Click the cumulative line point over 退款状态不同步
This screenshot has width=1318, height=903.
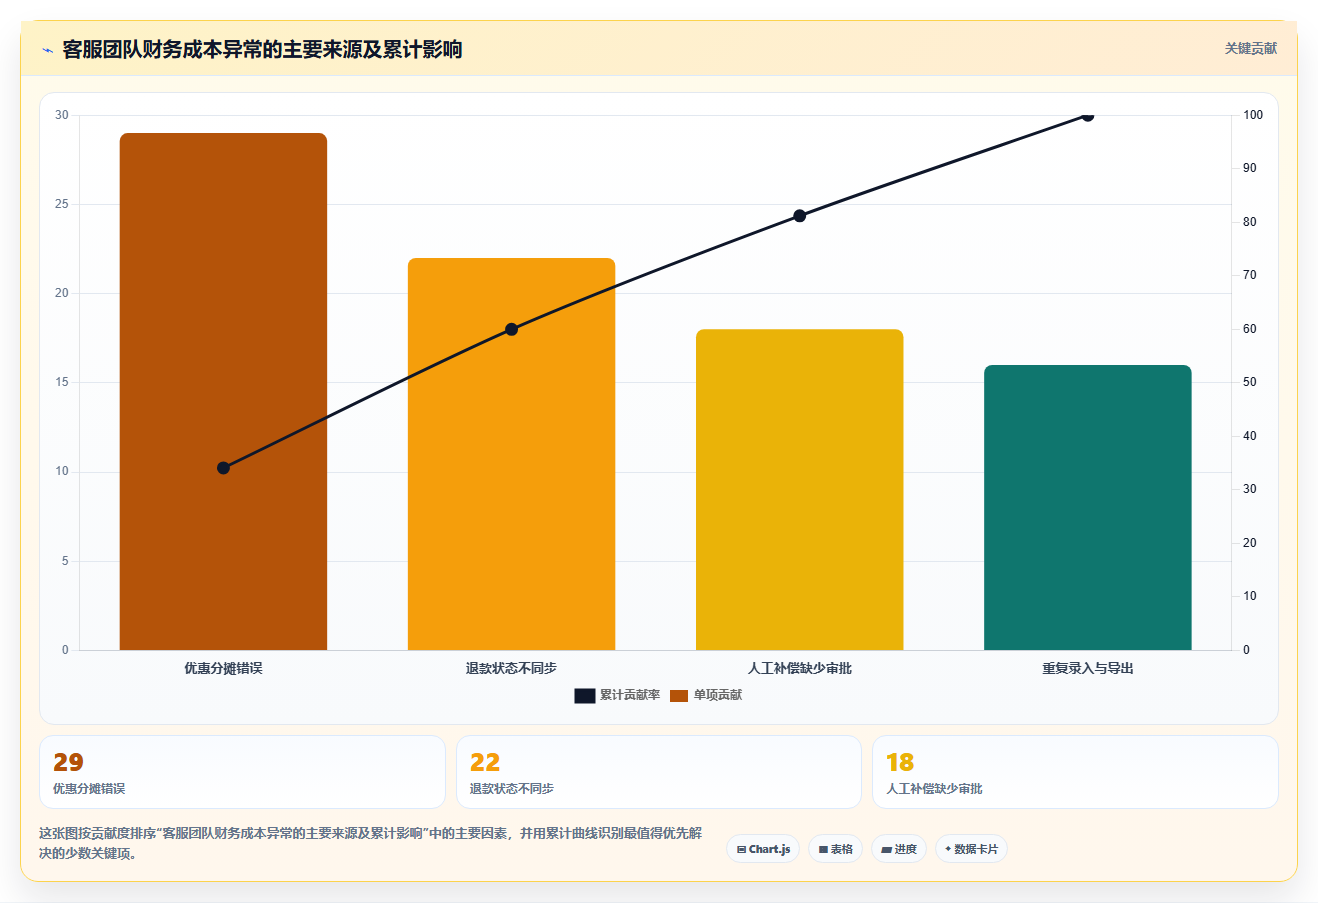(x=511, y=329)
